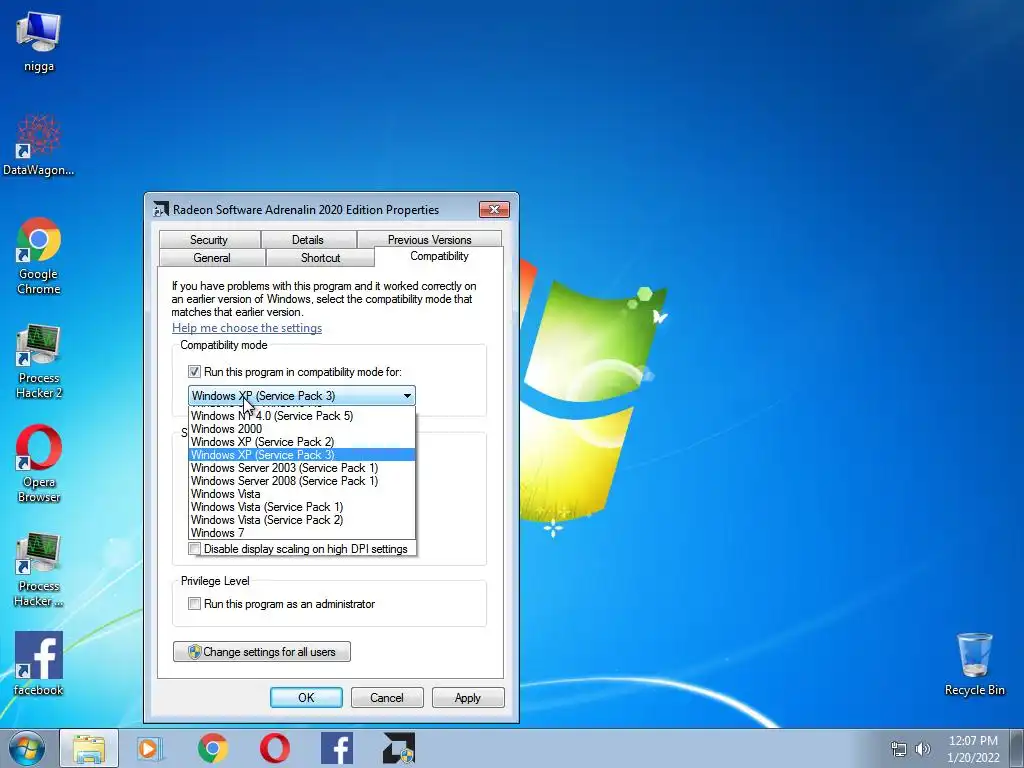Select highlighted Windows XP (Service Pack 3)
Image resolution: width=1024 pixels, height=768 pixels.
pos(302,455)
